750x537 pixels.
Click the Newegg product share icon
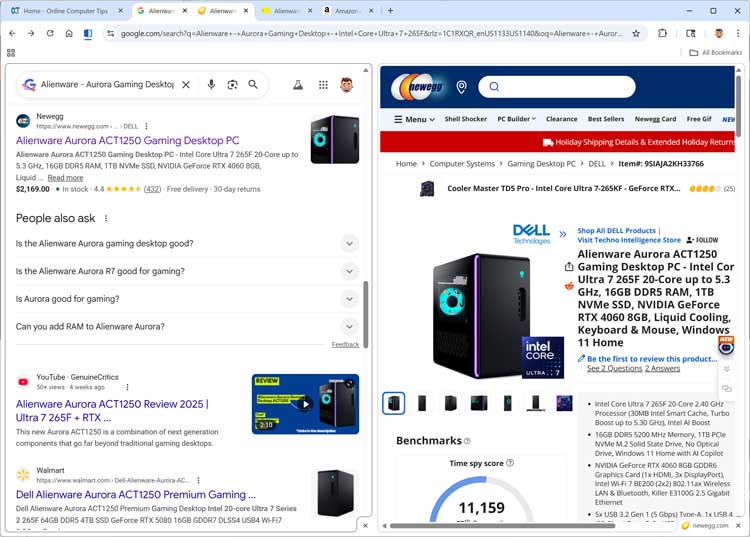tap(569, 267)
